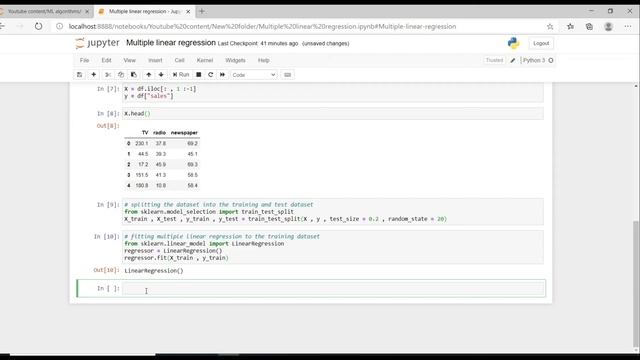The width and height of the screenshot is (640, 360).
Task: Open the Insert menu
Action: [155, 60]
